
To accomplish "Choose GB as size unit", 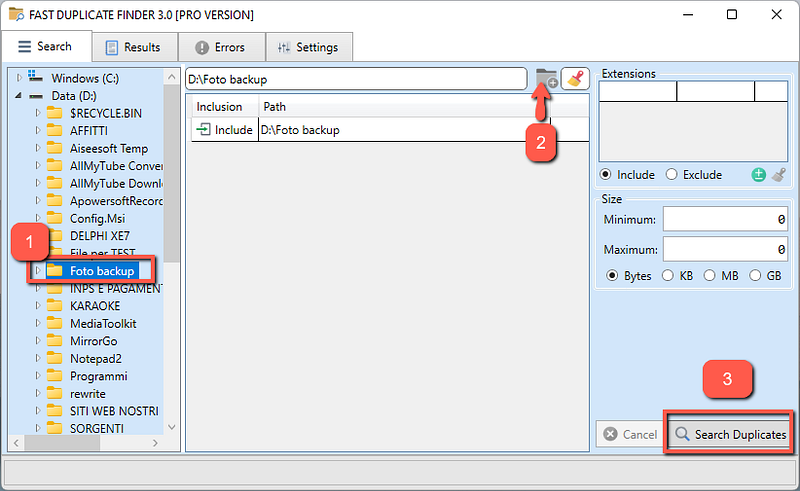I will point(755,276).
